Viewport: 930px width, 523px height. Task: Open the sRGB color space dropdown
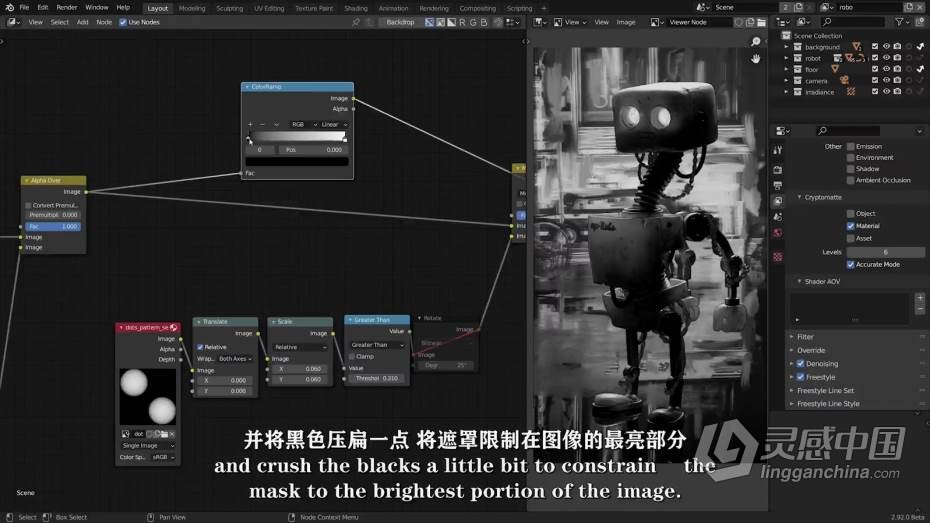click(x=164, y=457)
